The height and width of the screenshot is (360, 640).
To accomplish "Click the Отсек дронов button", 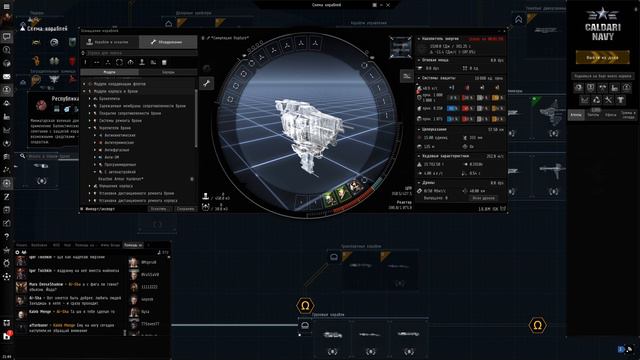I will [483, 198].
